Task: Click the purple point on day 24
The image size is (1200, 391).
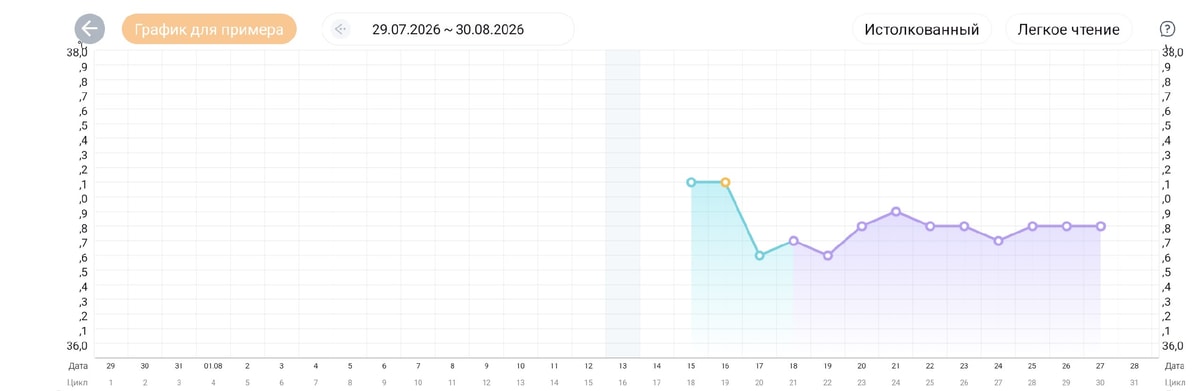Action: [x=998, y=241]
